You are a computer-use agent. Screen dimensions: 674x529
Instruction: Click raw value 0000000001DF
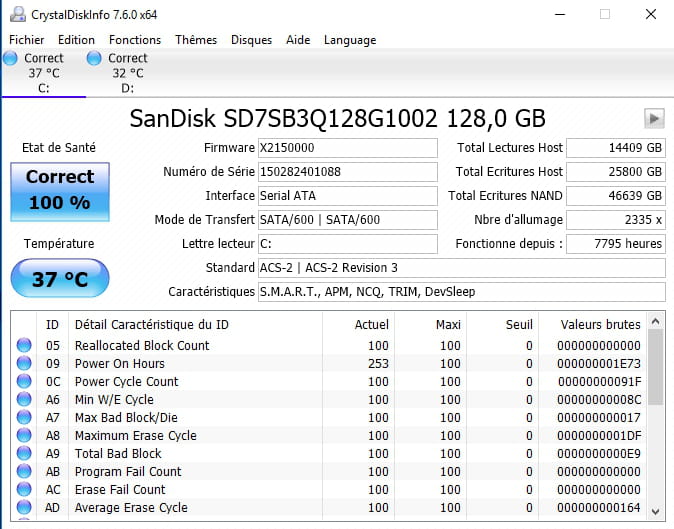point(599,436)
